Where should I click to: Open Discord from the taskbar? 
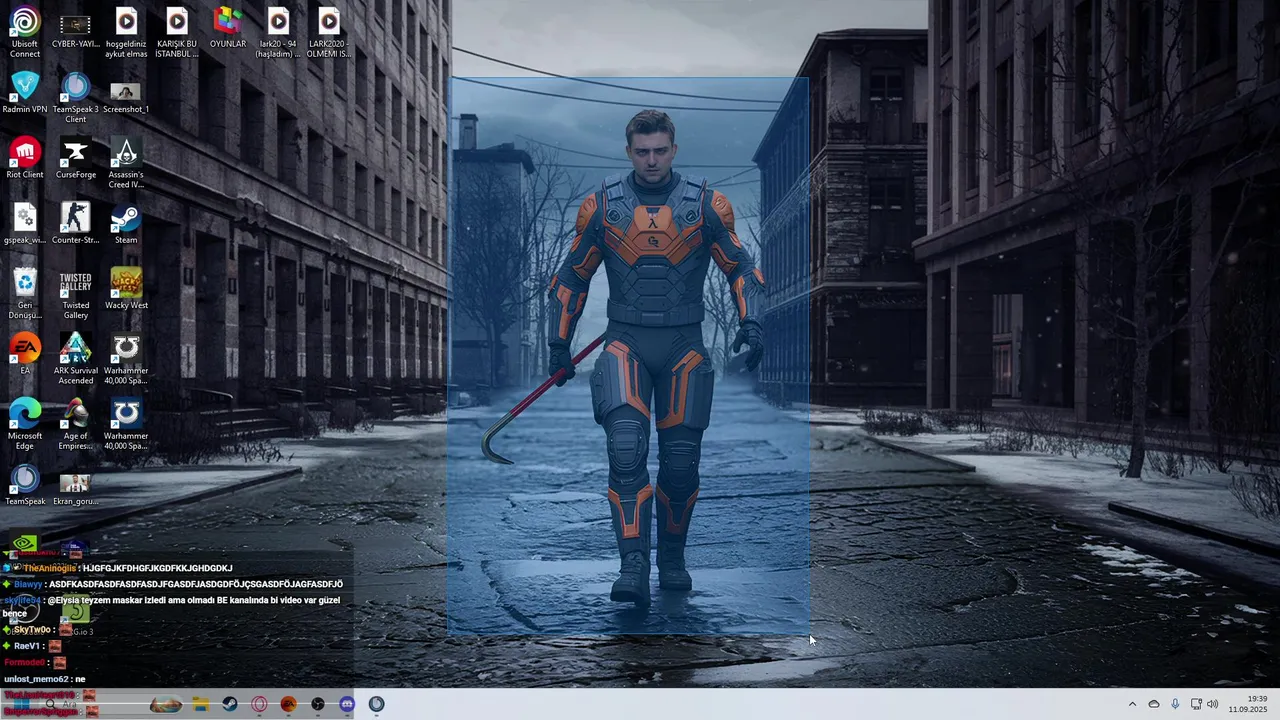(x=347, y=704)
